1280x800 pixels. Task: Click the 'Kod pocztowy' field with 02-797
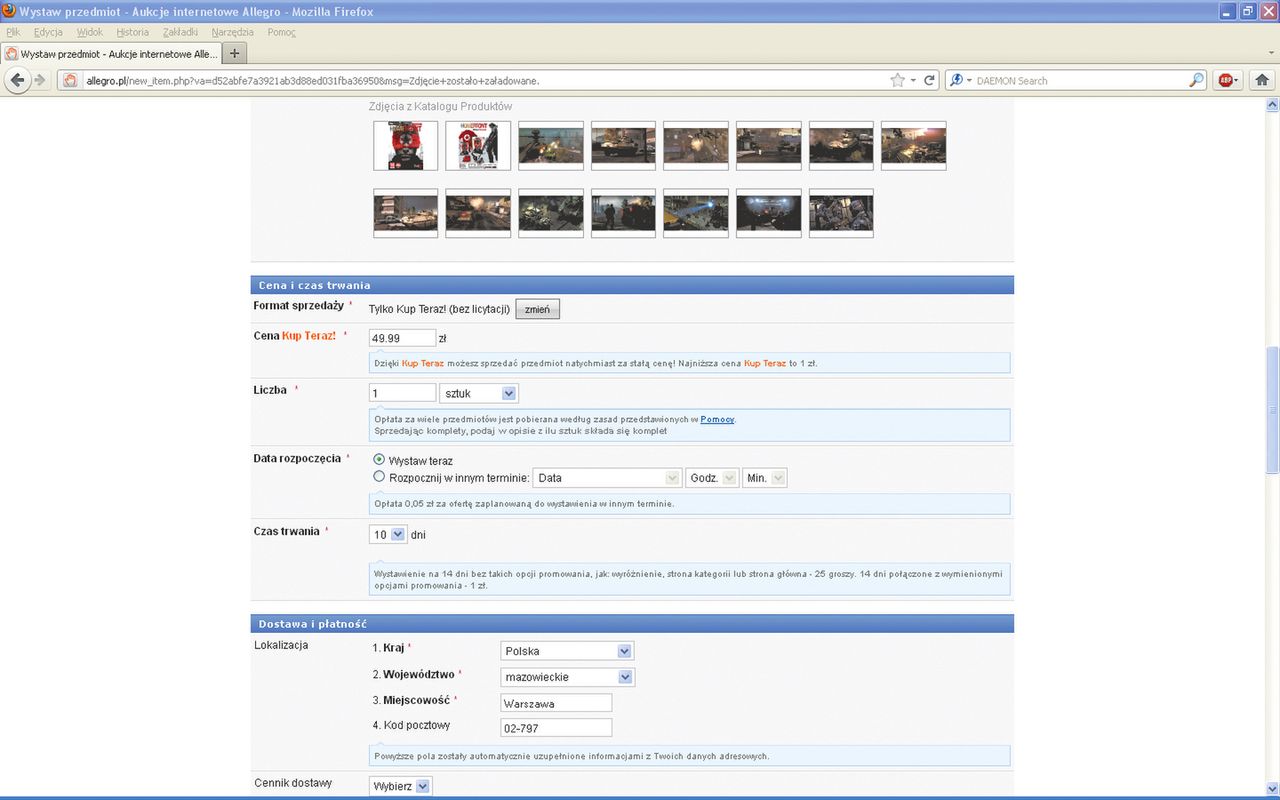pyautogui.click(x=556, y=728)
